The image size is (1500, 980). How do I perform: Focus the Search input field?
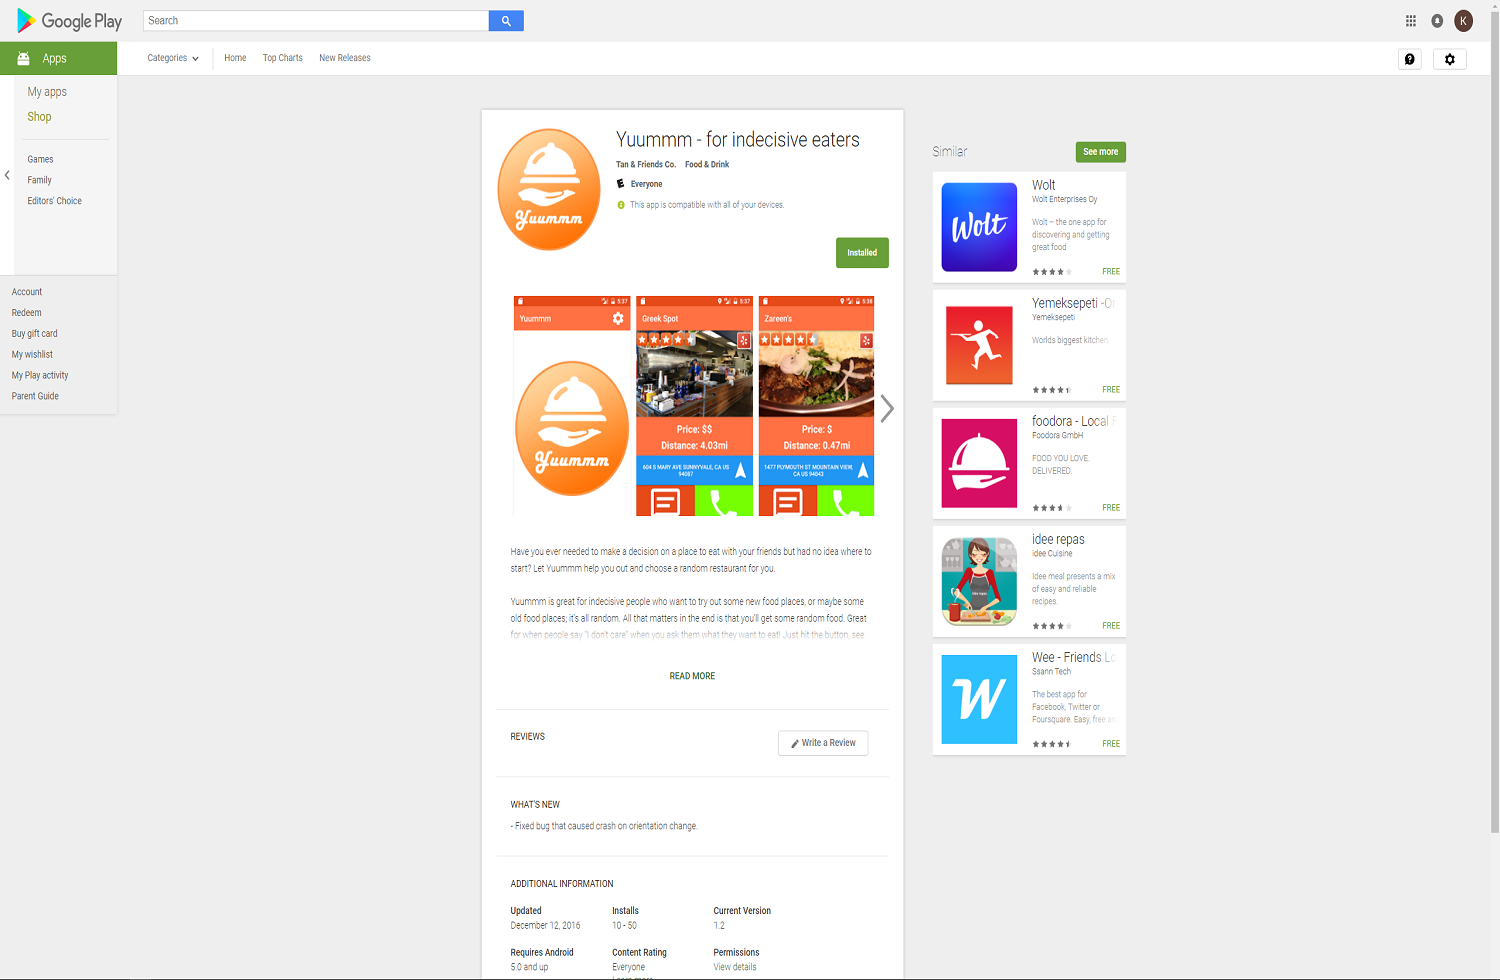(316, 21)
